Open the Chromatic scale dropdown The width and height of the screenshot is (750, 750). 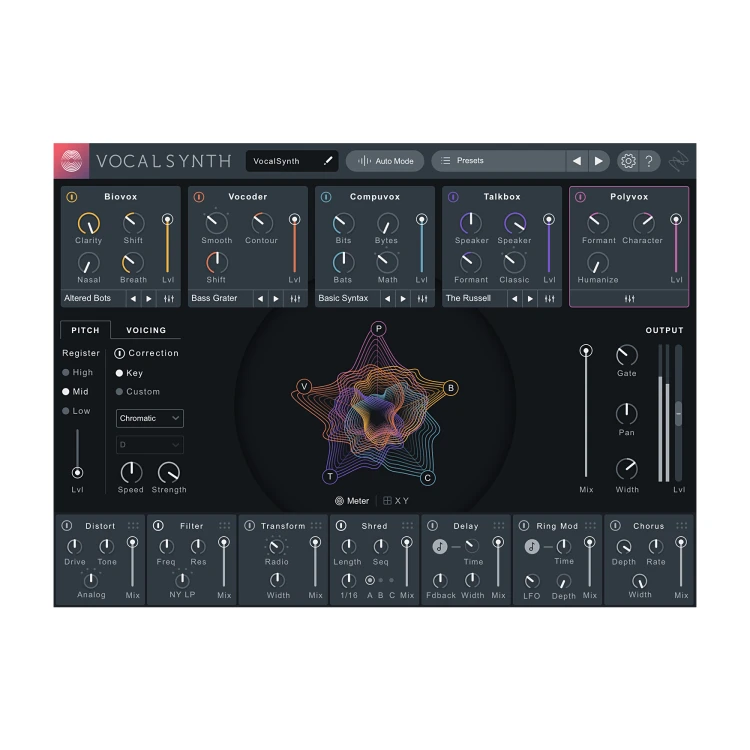pyautogui.click(x=150, y=418)
